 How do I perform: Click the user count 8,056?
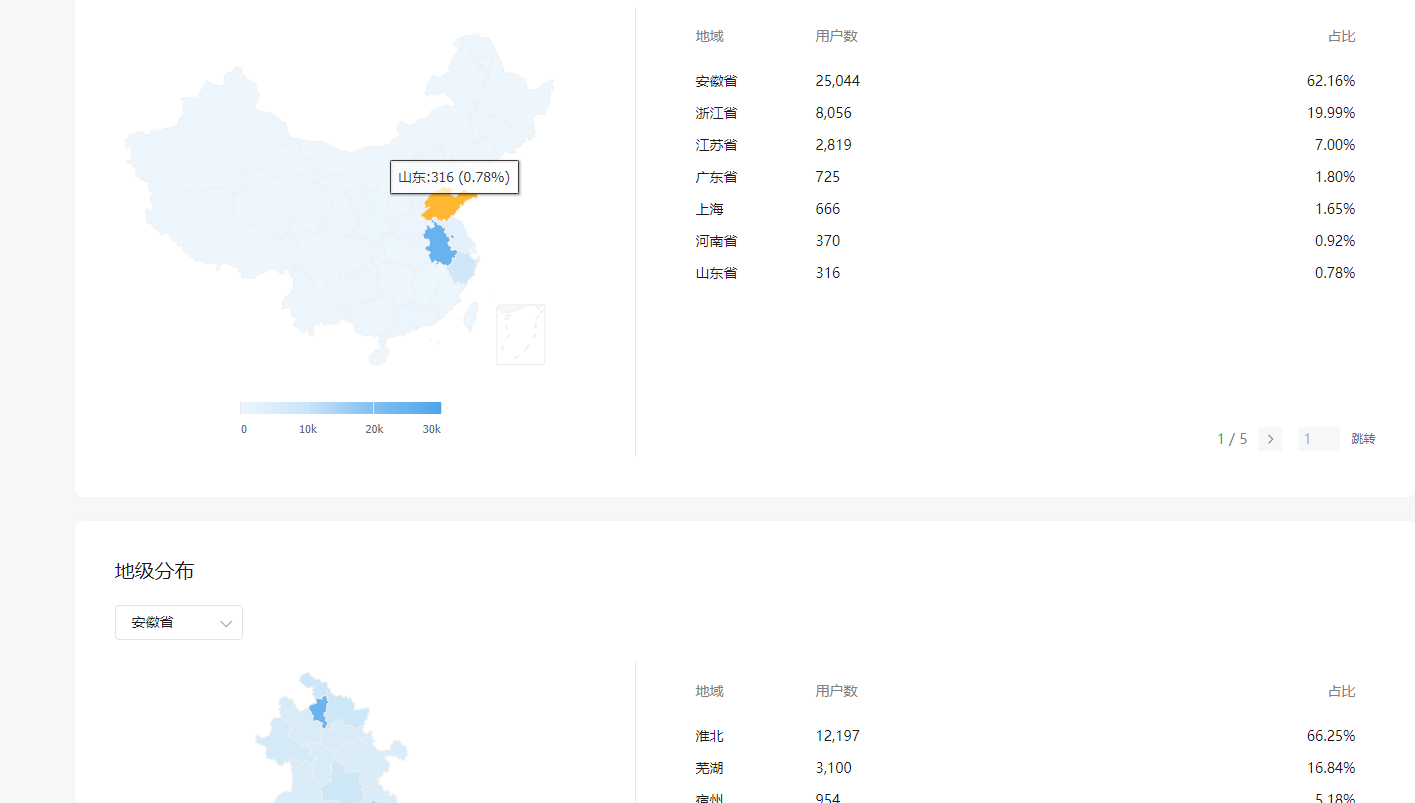coord(834,113)
